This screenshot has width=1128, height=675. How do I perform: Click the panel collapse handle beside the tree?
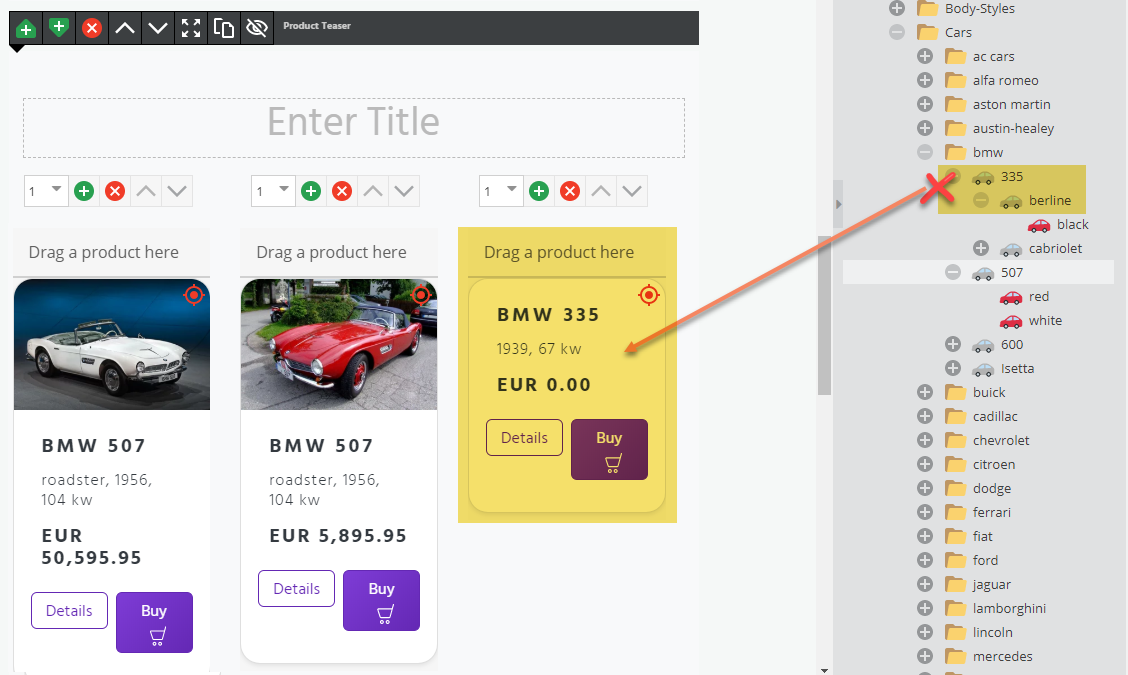[x=838, y=204]
